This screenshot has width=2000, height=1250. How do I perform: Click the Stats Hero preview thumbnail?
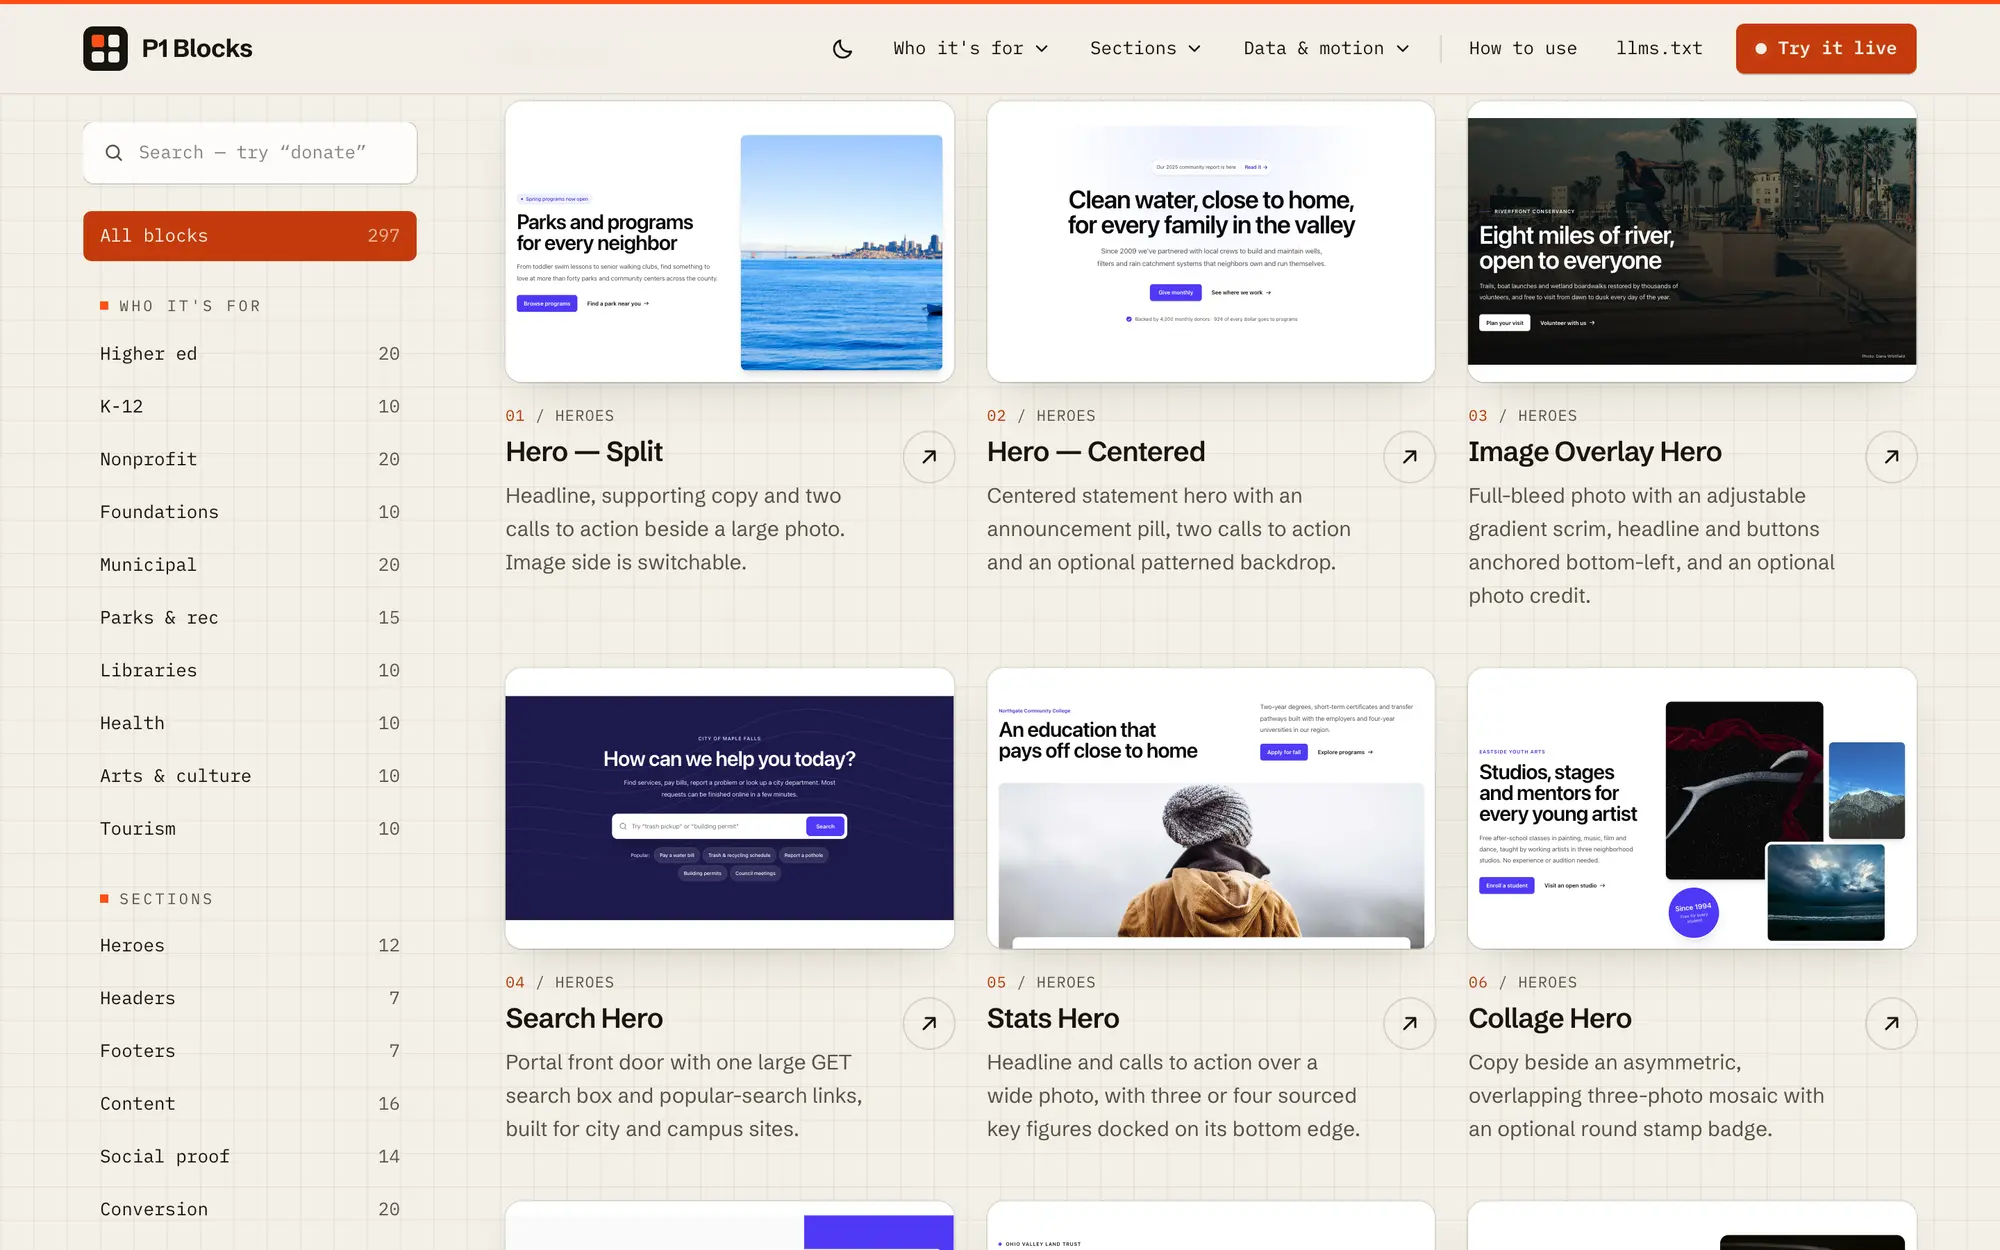click(1211, 808)
